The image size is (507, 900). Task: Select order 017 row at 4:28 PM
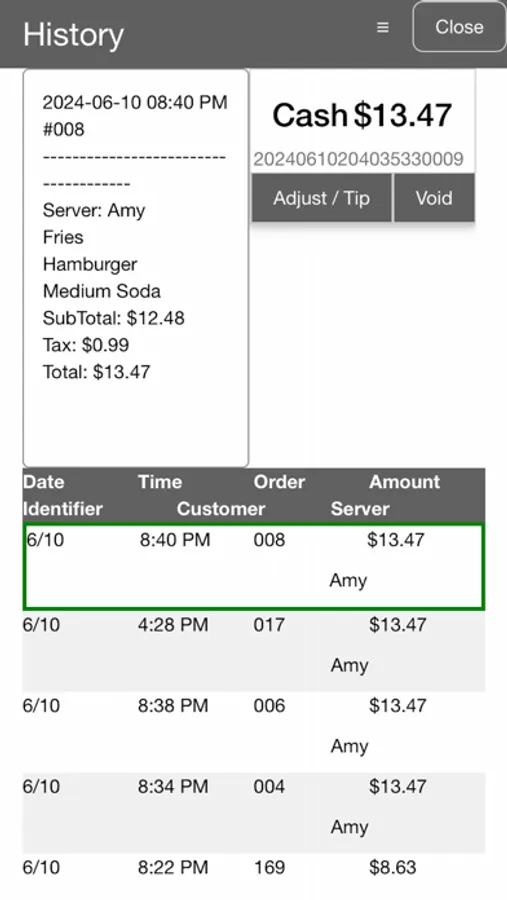[254, 650]
